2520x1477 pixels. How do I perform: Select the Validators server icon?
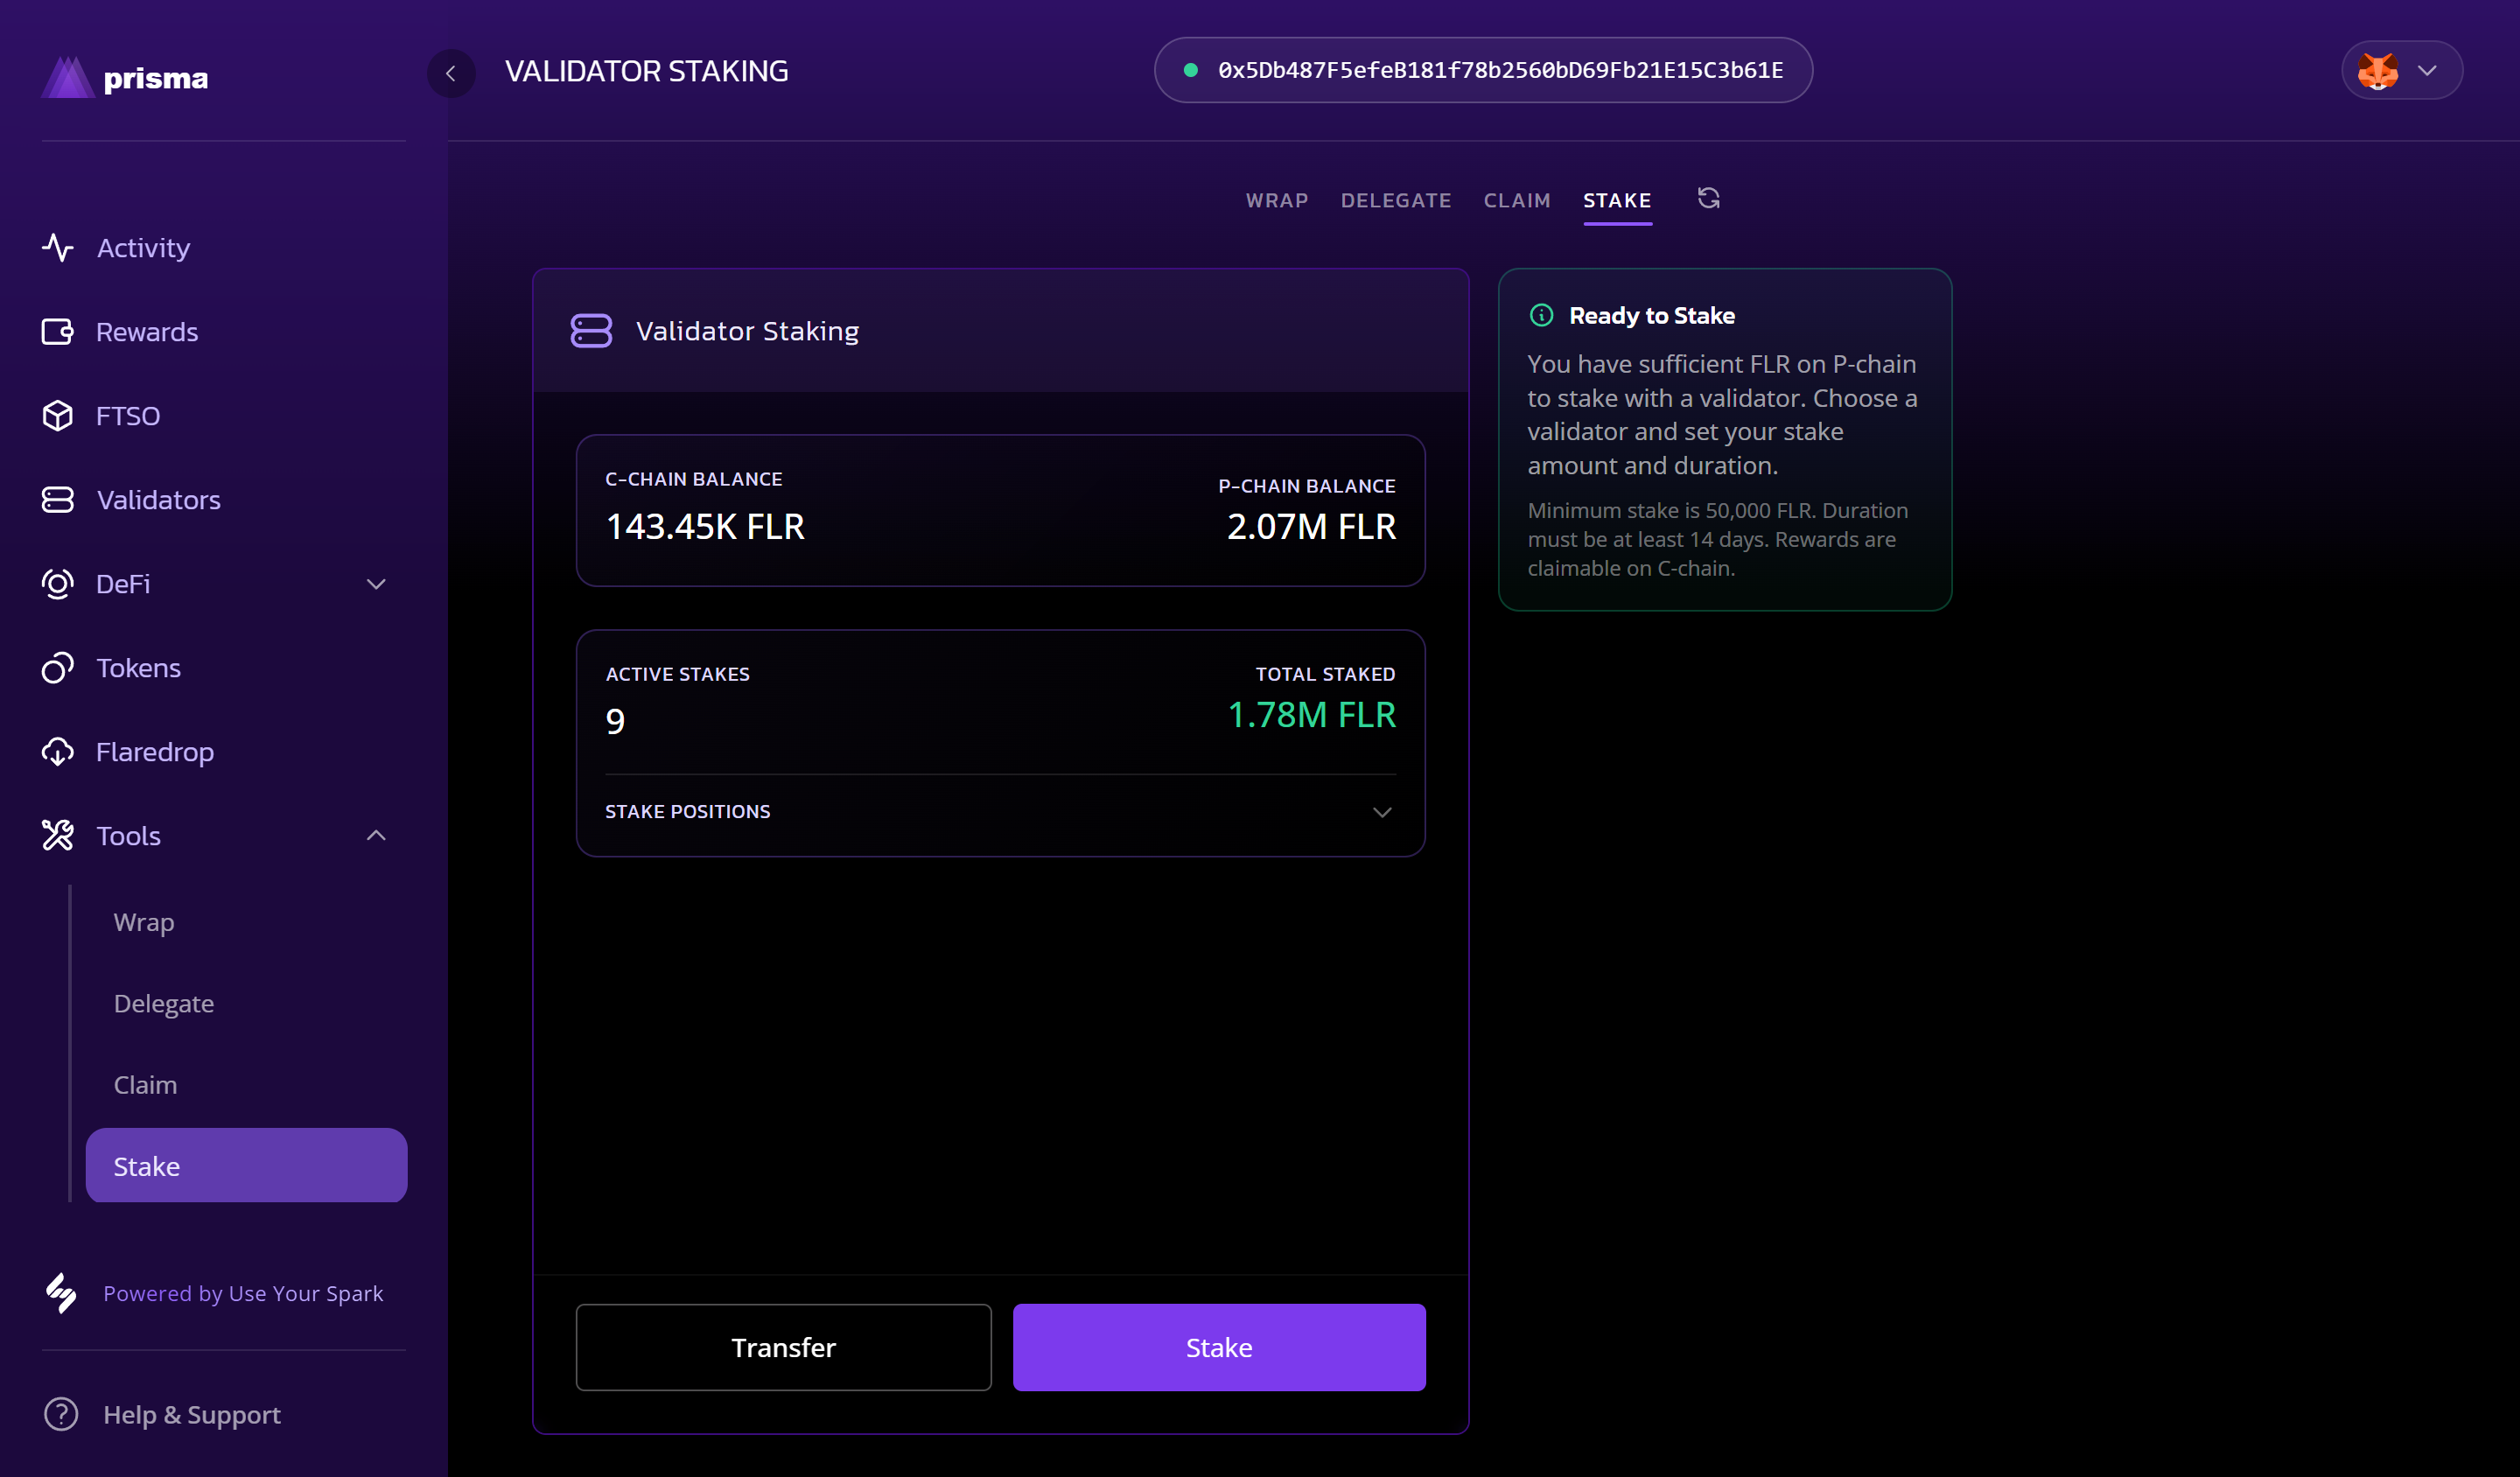(x=58, y=499)
